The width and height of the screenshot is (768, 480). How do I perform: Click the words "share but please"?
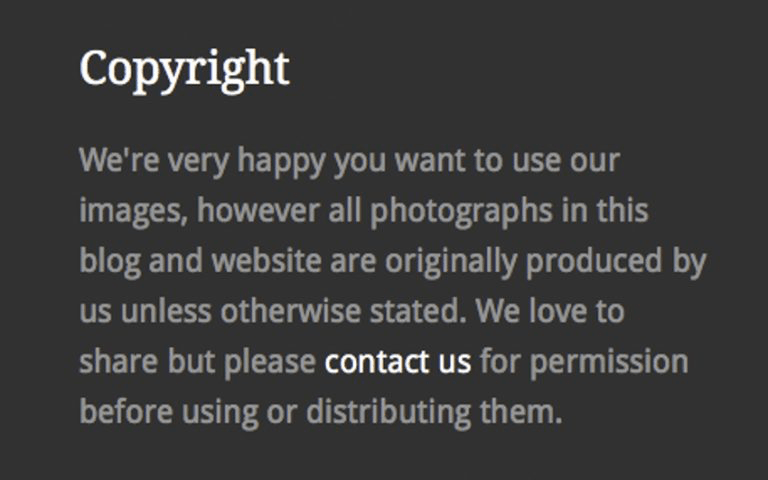pyautogui.click(x=197, y=361)
